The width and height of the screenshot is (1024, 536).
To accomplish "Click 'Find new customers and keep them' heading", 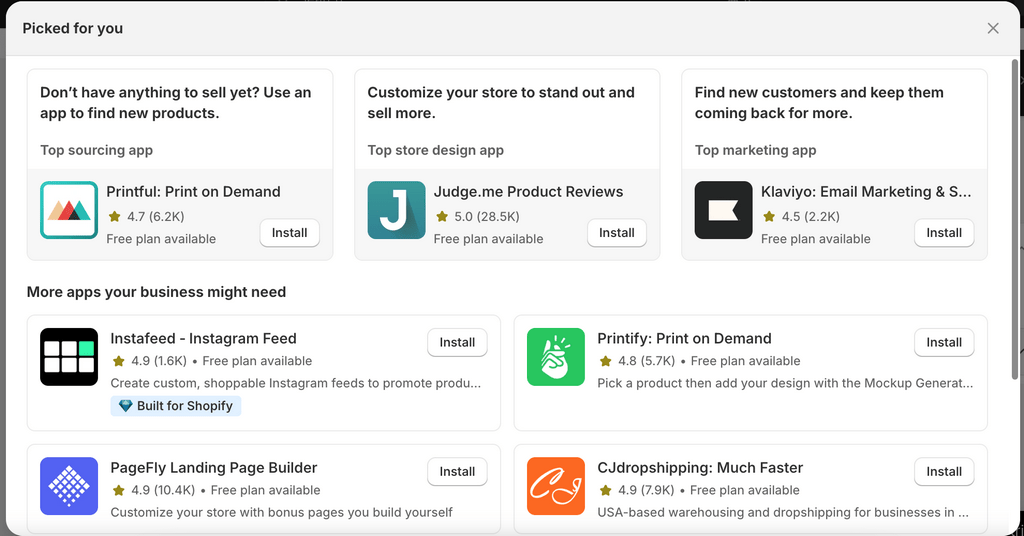I will (x=819, y=102).
